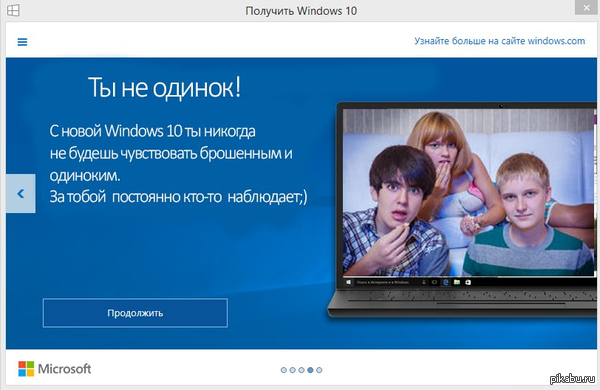The width and height of the screenshot is (600, 390).
Task: Click Task View icon on laptop taskbar
Action: pyautogui.click(x=435, y=282)
